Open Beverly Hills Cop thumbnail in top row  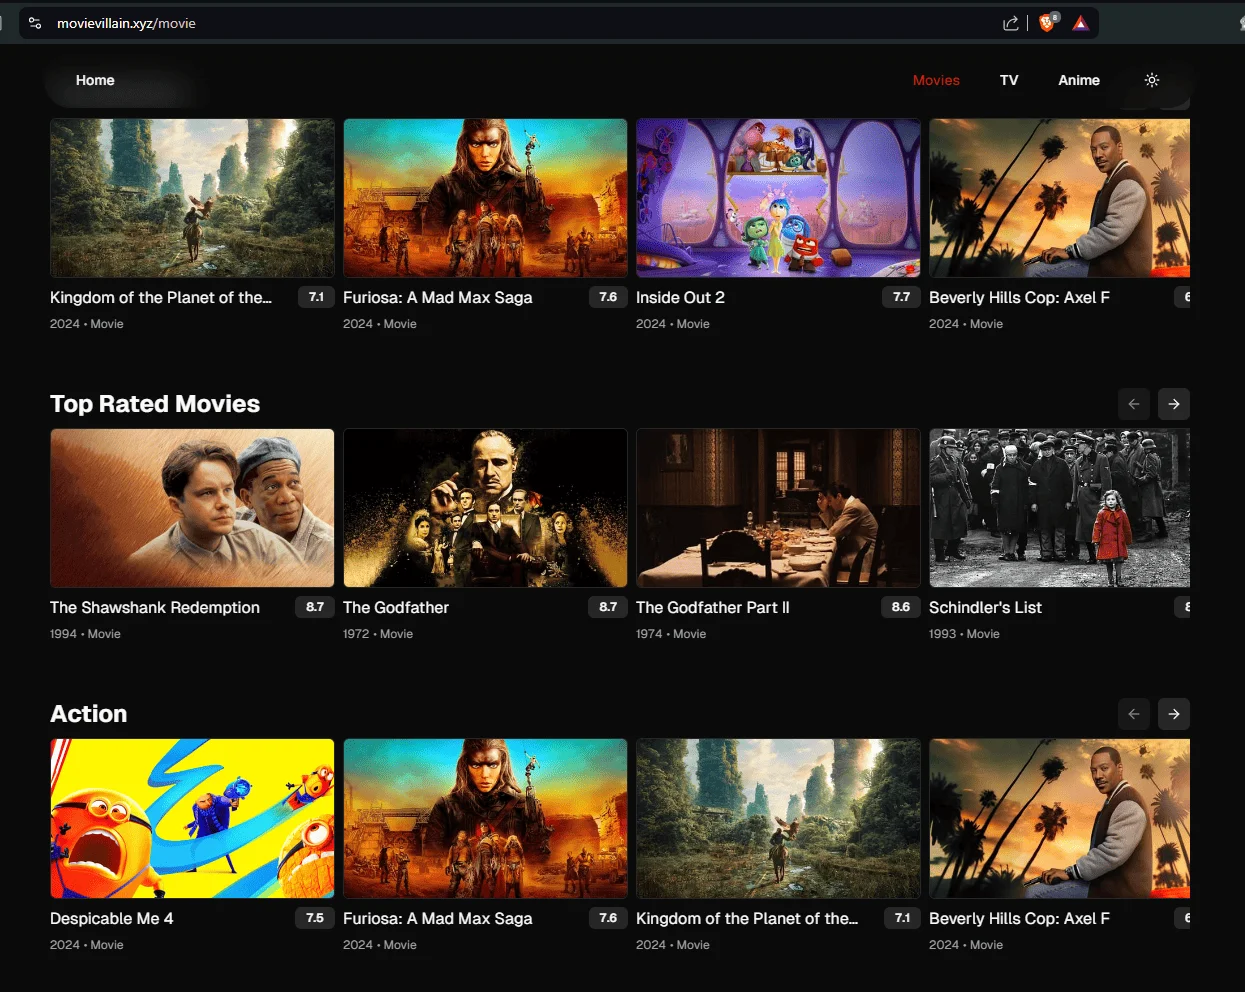click(x=1059, y=198)
